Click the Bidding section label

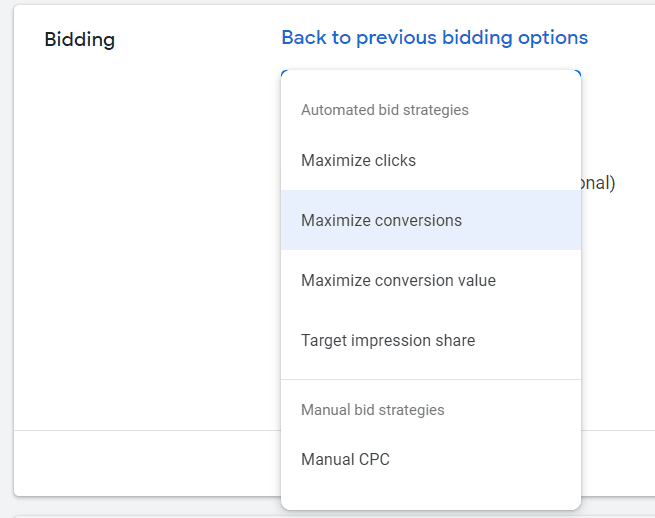pyautogui.click(x=80, y=40)
